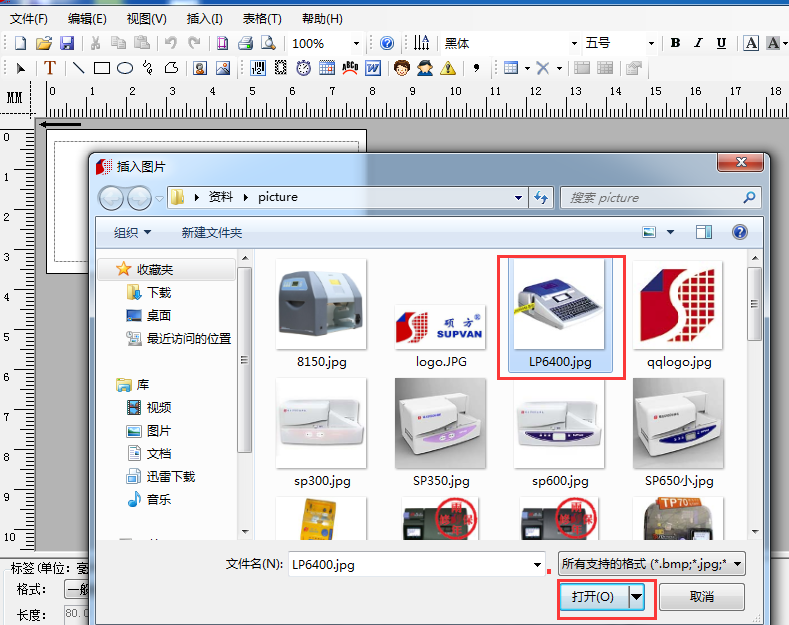Click the Open folder toolbar icon
Image resolution: width=789 pixels, height=625 pixels.
coord(43,43)
